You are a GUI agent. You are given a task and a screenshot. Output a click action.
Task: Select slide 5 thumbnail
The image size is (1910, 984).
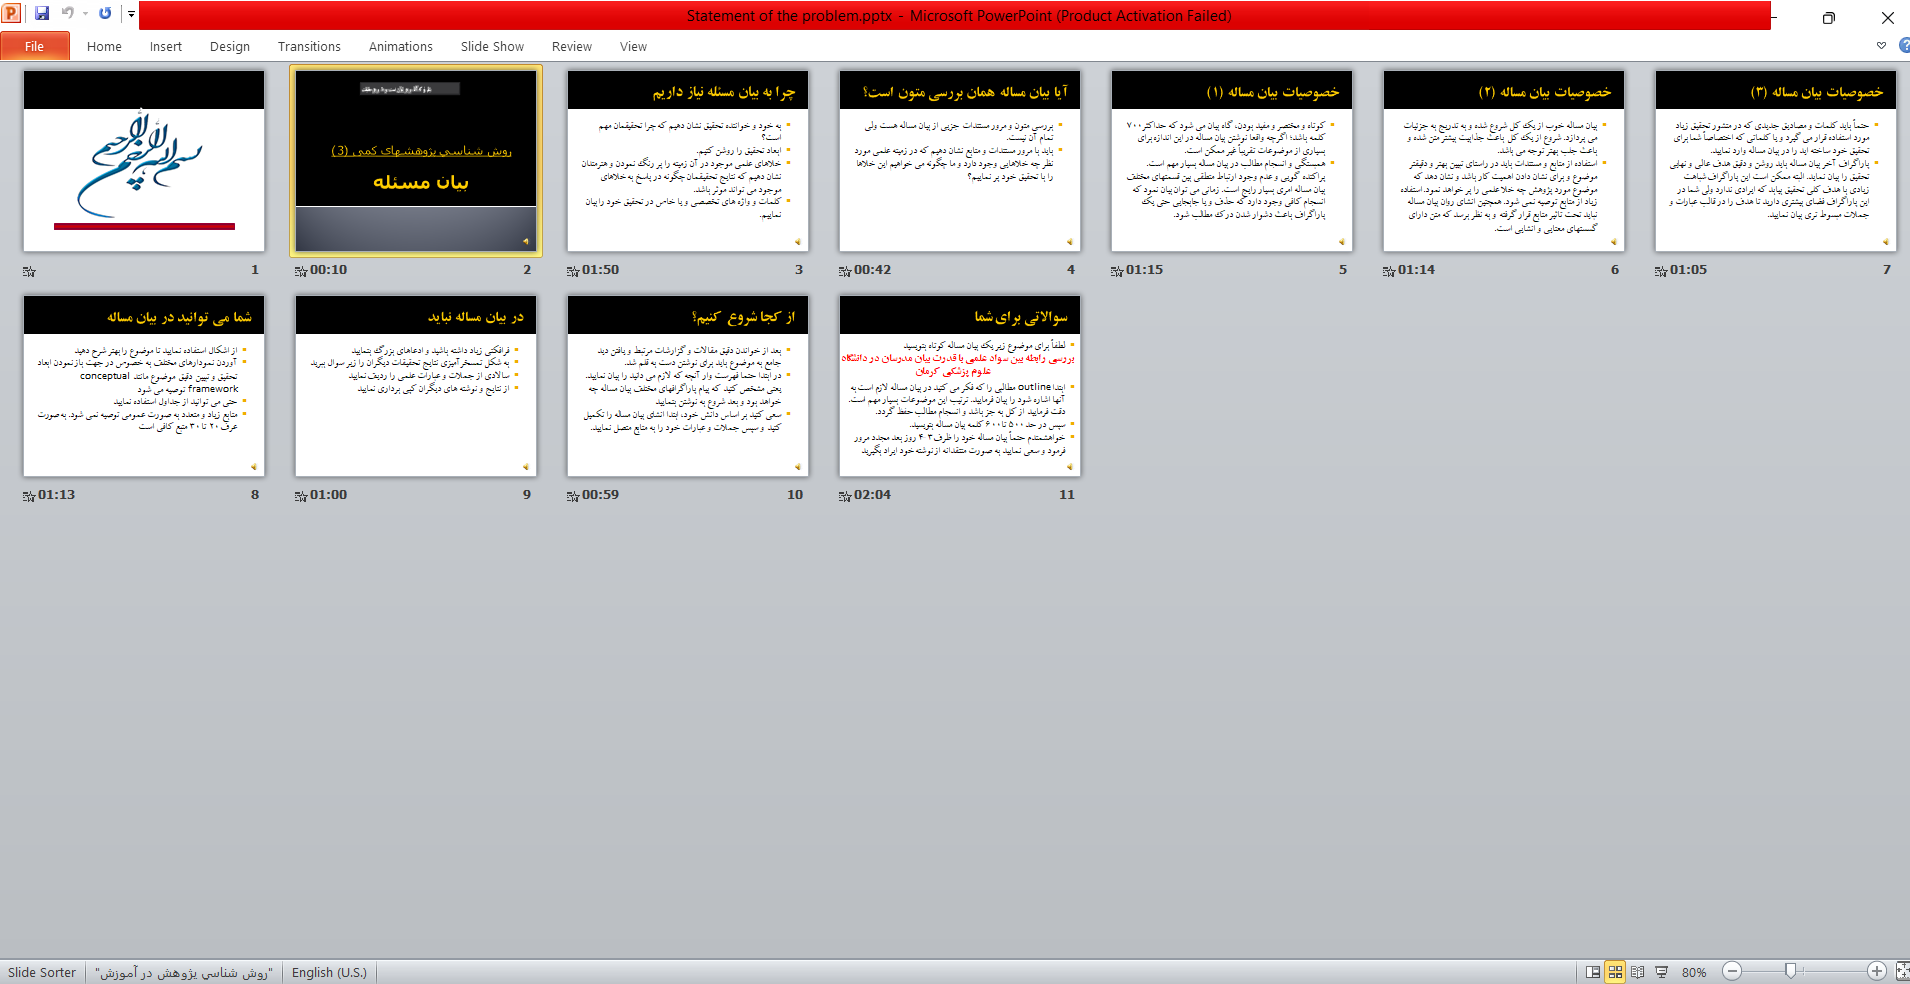[1232, 160]
